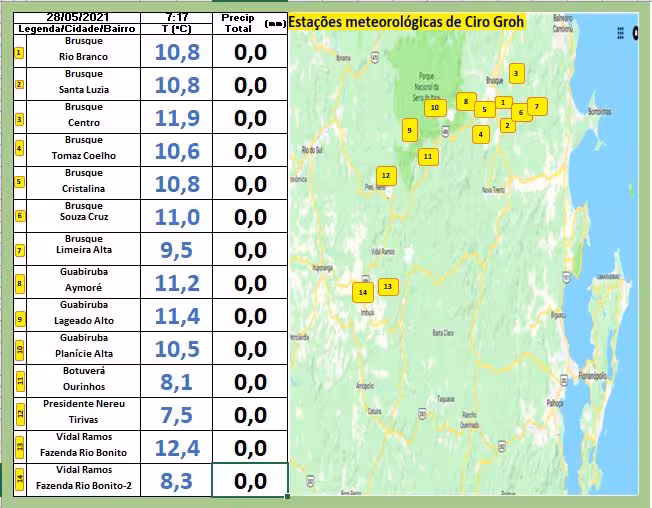Image resolution: width=652 pixels, height=508 pixels.
Task: Click legend icon 7 beside Limeira Alta row
Action: coord(19,249)
